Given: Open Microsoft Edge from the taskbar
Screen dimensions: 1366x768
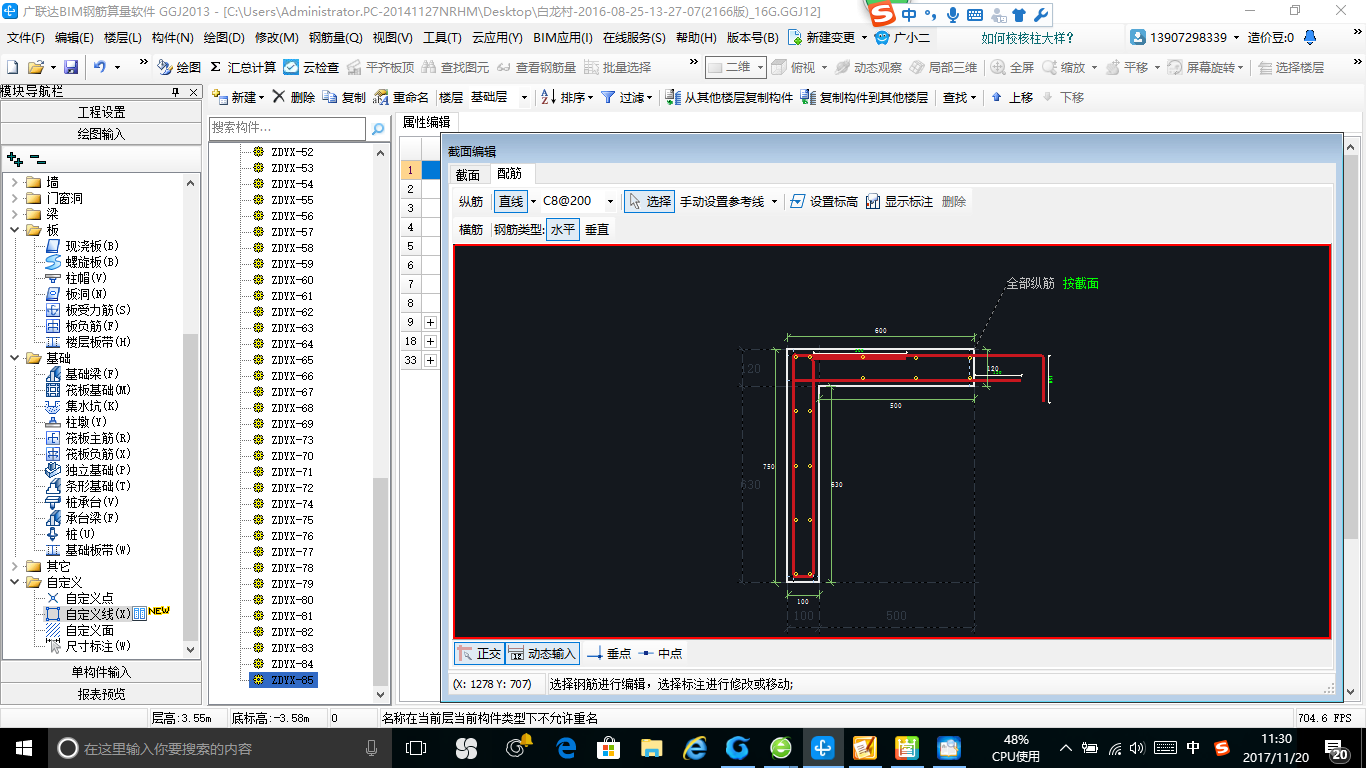Looking at the screenshot, I should (566, 747).
